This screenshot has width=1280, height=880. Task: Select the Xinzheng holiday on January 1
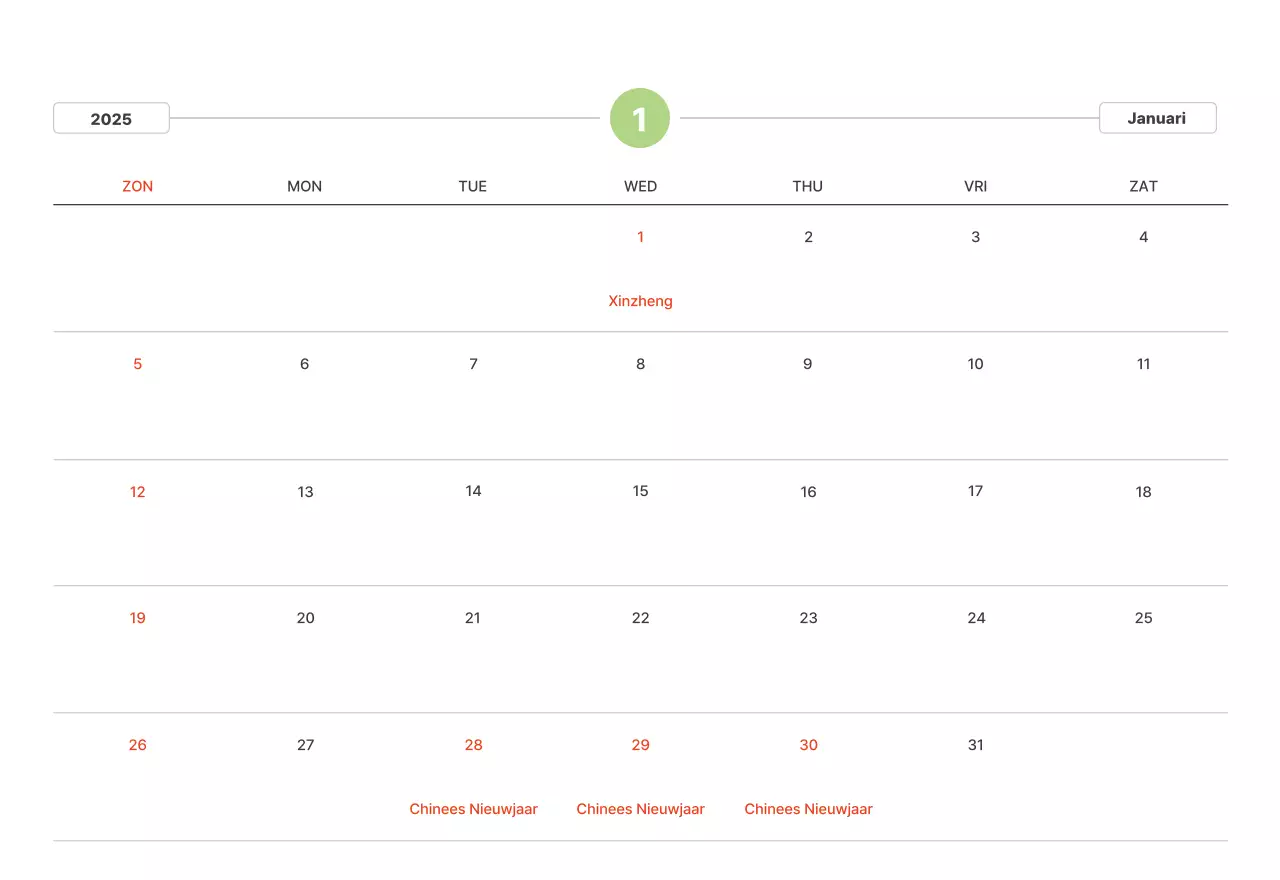pos(640,301)
